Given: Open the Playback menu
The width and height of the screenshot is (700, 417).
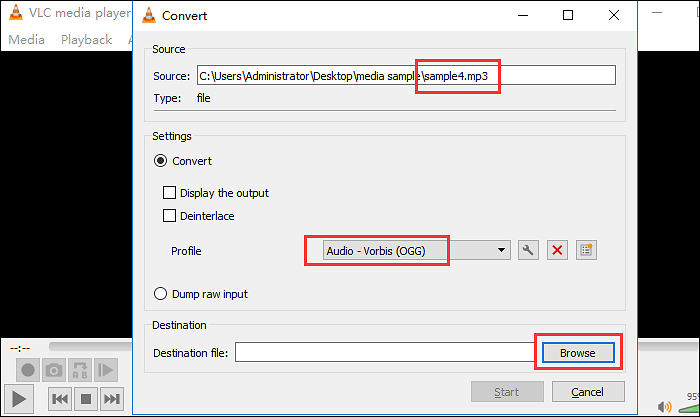Looking at the screenshot, I should (x=86, y=40).
